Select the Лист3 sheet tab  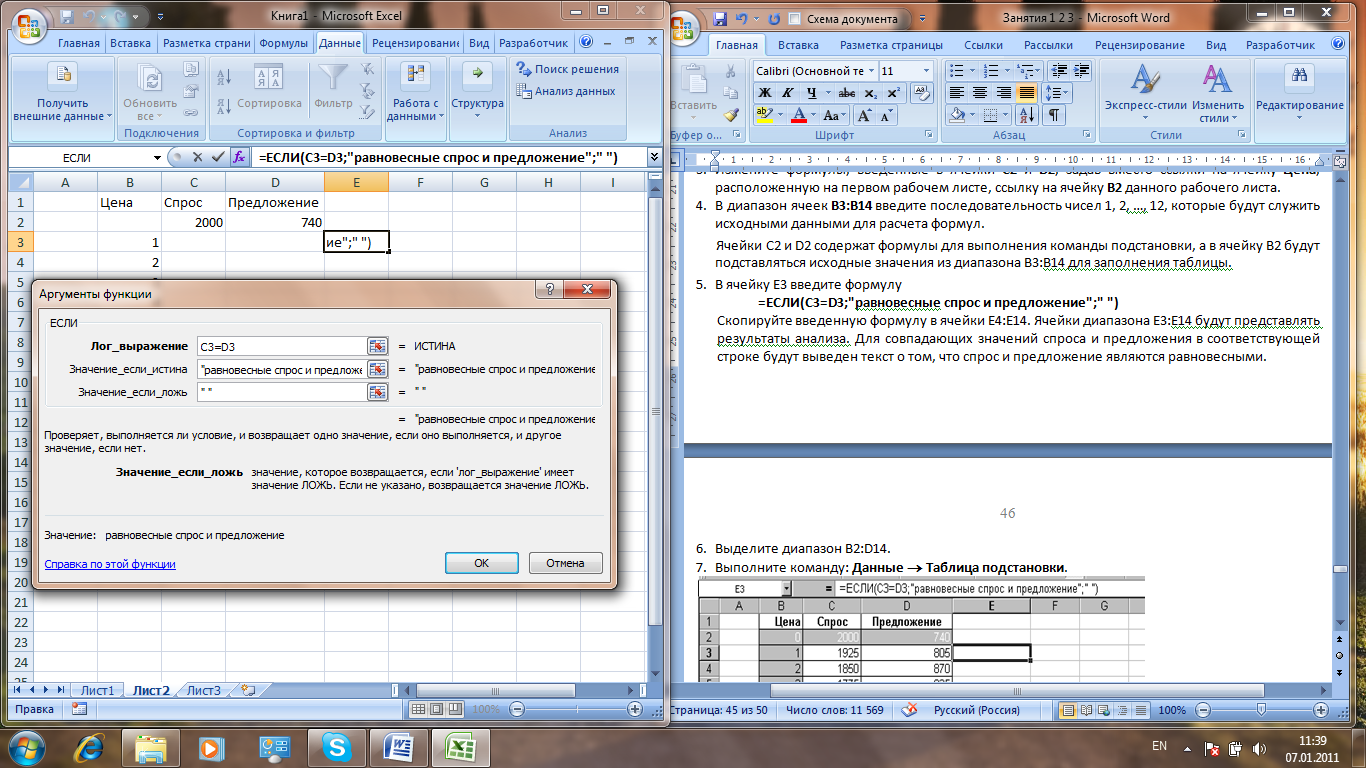[204, 690]
